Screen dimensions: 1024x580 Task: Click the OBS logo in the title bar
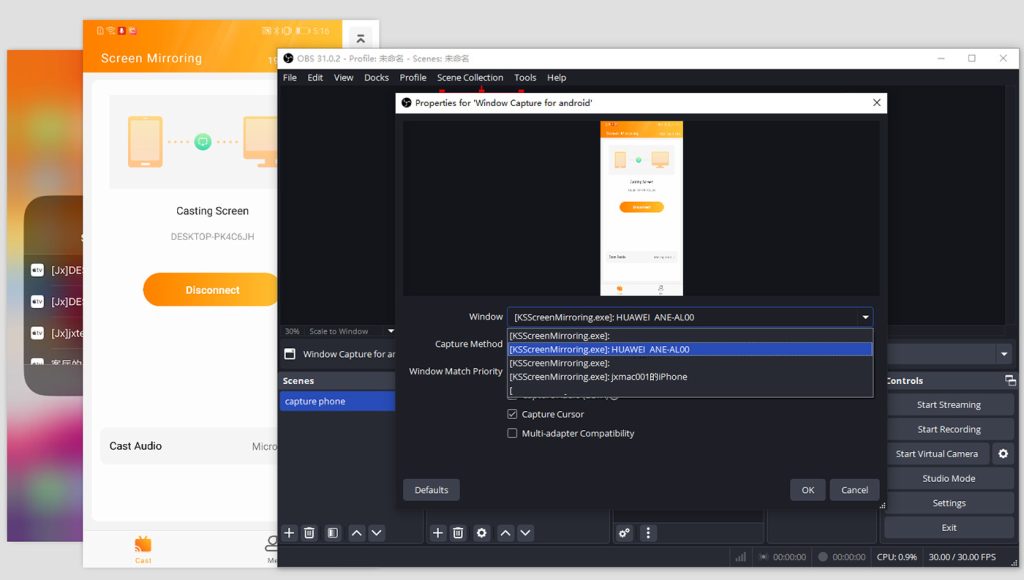click(x=288, y=58)
